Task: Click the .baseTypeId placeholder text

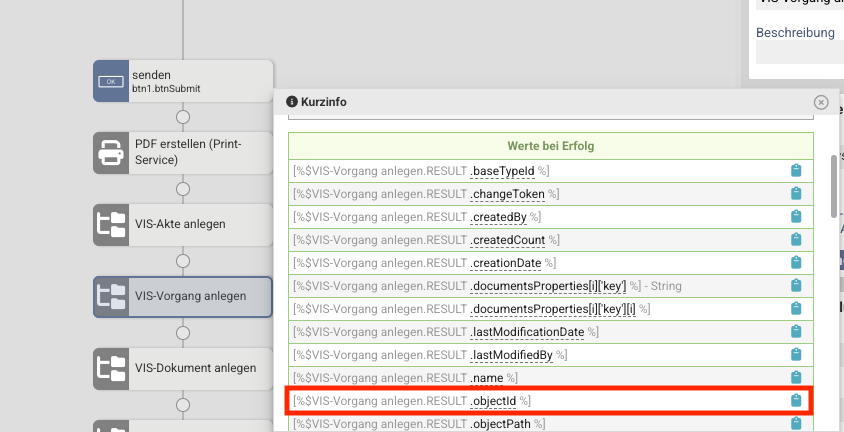Action: (x=503, y=171)
